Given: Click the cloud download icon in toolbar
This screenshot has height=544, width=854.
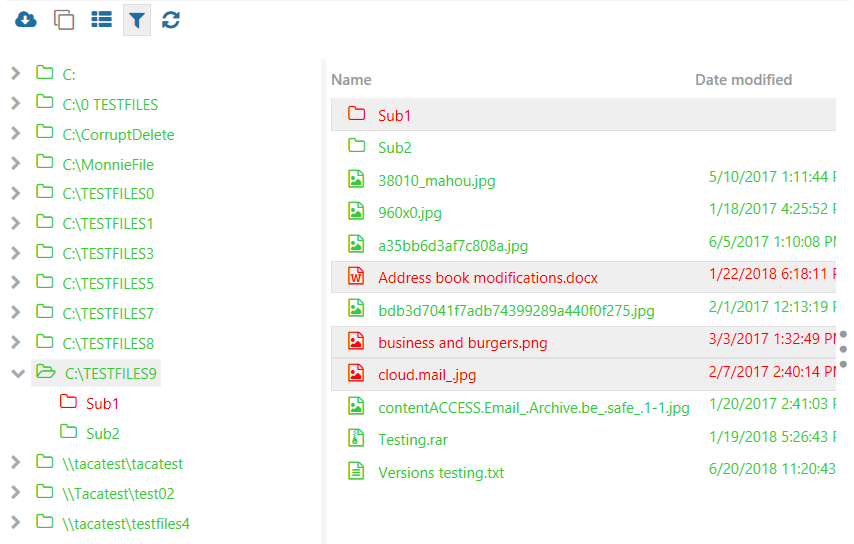Looking at the screenshot, I should [x=26, y=20].
